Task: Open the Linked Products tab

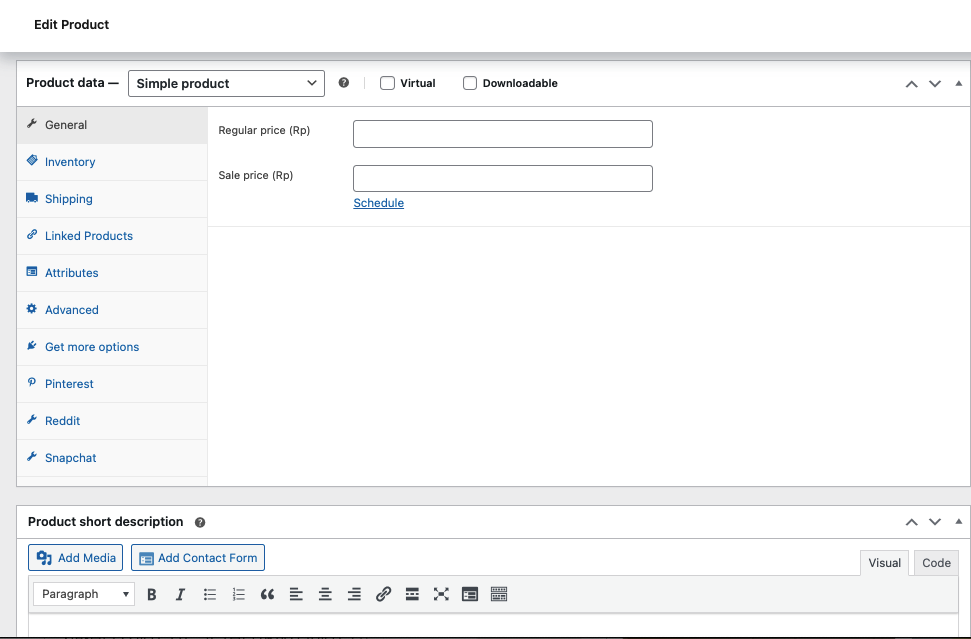Action: tap(112, 236)
